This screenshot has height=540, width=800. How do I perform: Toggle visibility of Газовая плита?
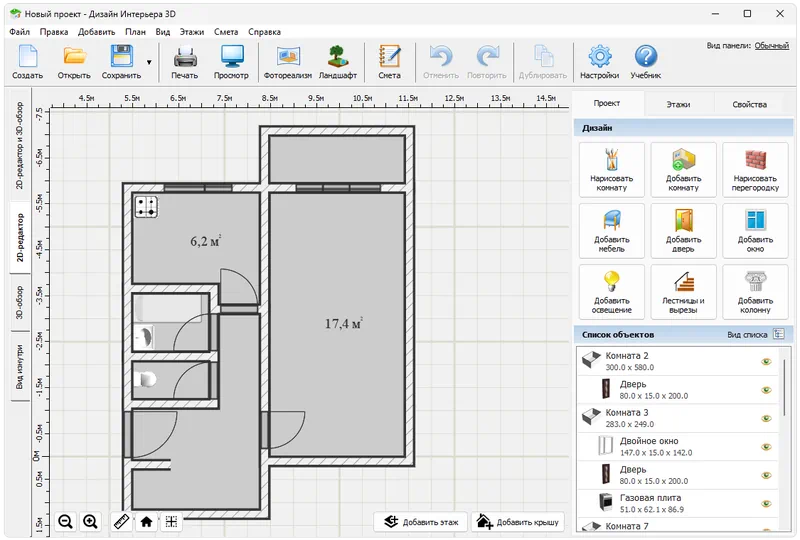[x=766, y=504]
